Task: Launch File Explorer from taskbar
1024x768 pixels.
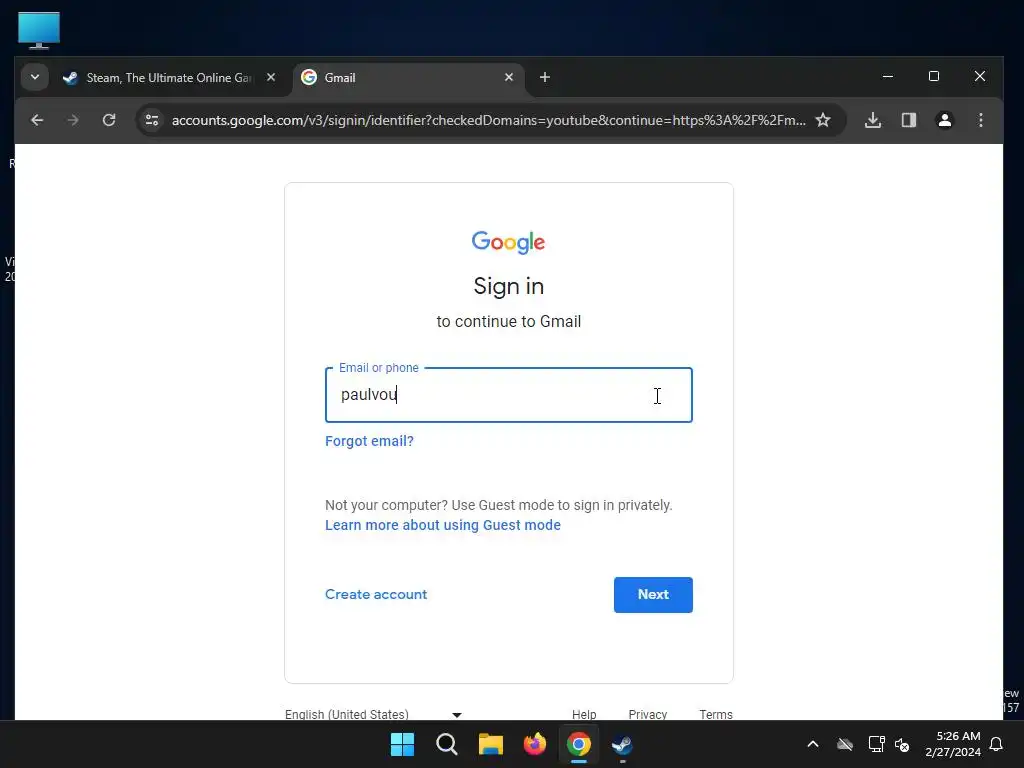Action: (x=490, y=744)
